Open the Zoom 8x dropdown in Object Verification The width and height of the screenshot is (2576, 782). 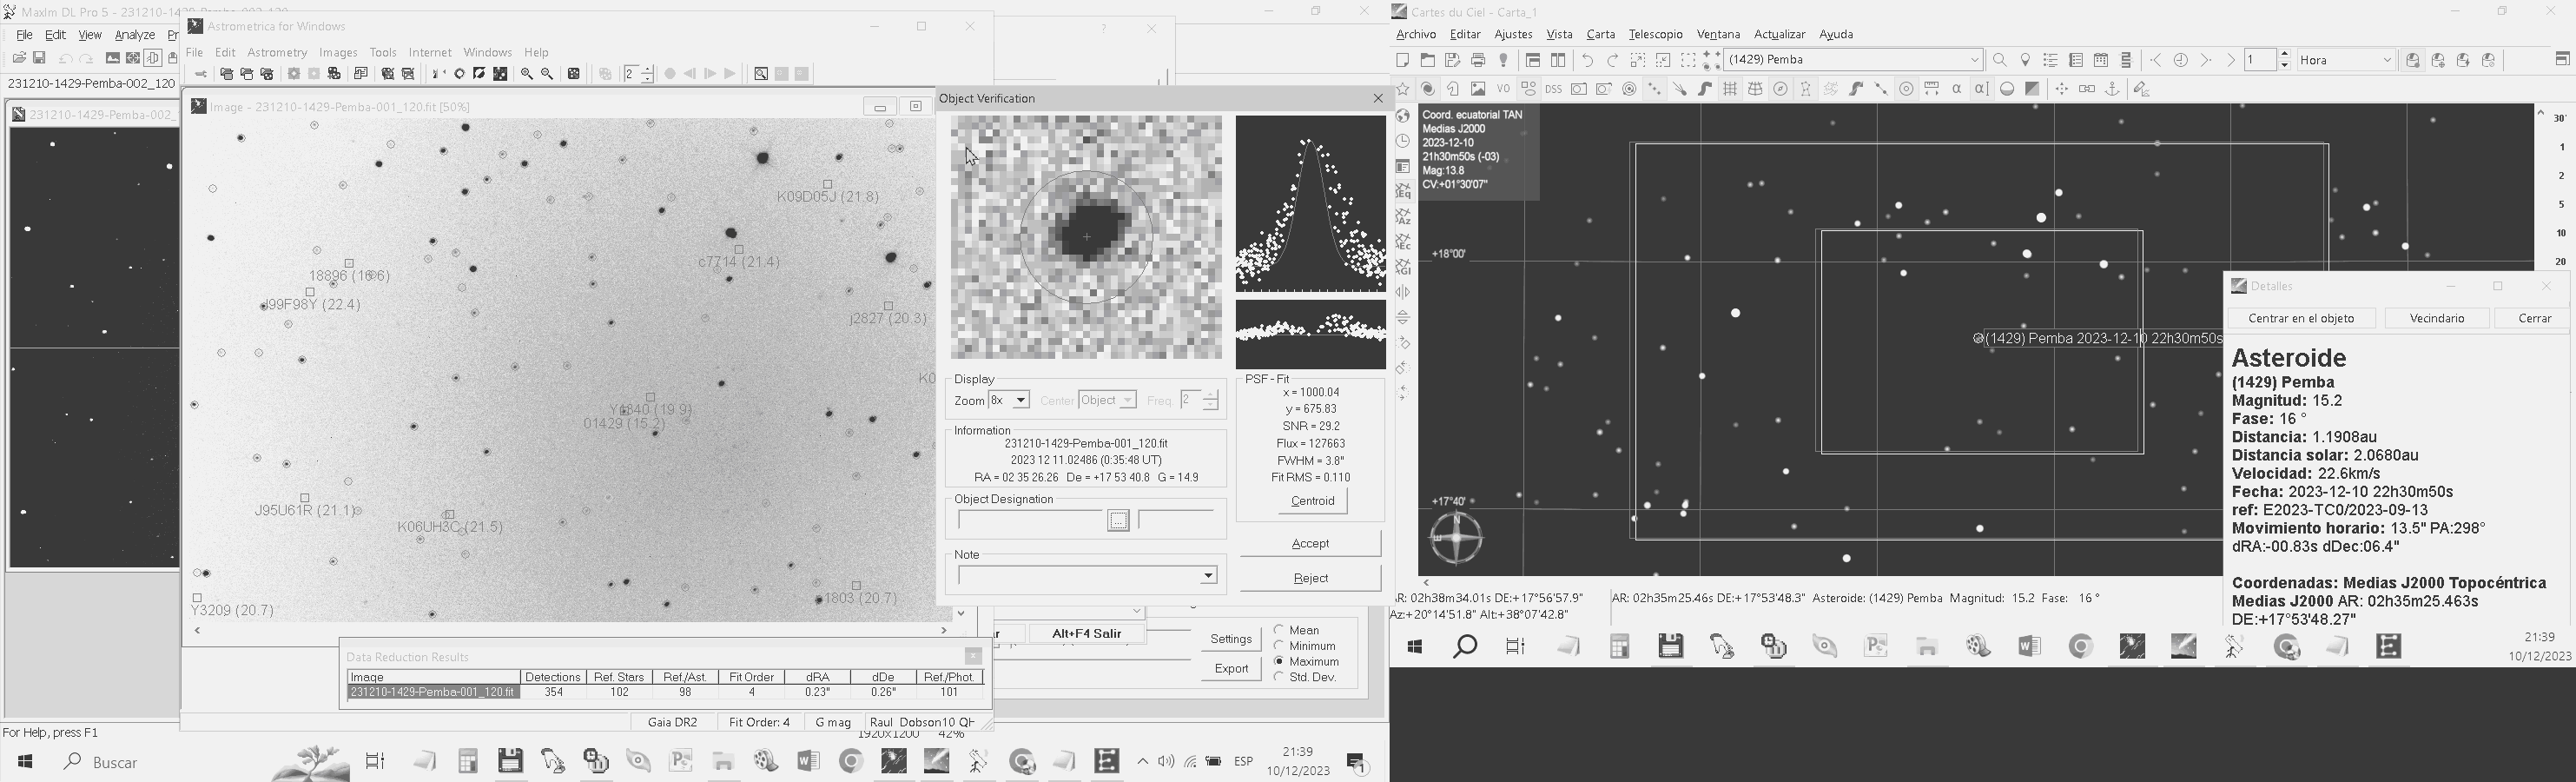tap(1021, 401)
